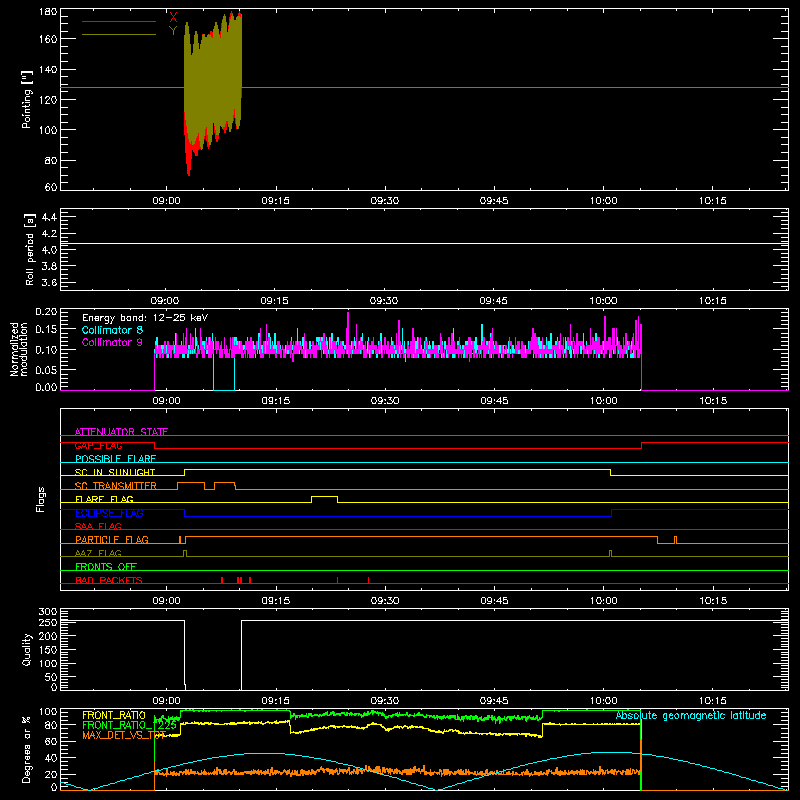The width and height of the screenshot is (800, 800).
Task: Click the green FRONT_RATIO_1225 legend label
Action: point(129,726)
